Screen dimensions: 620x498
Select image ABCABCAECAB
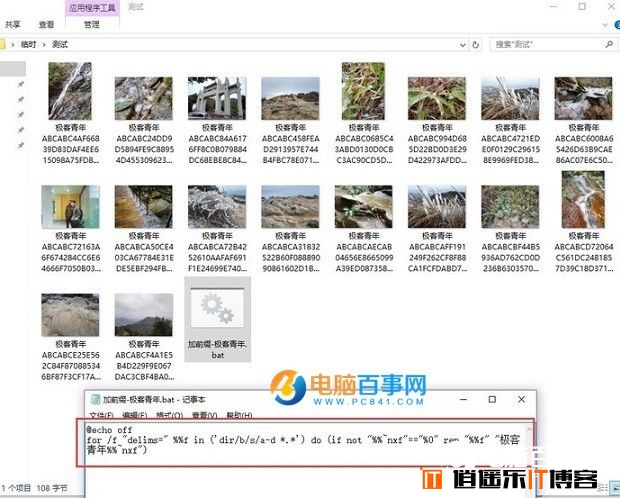[x=363, y=206]
